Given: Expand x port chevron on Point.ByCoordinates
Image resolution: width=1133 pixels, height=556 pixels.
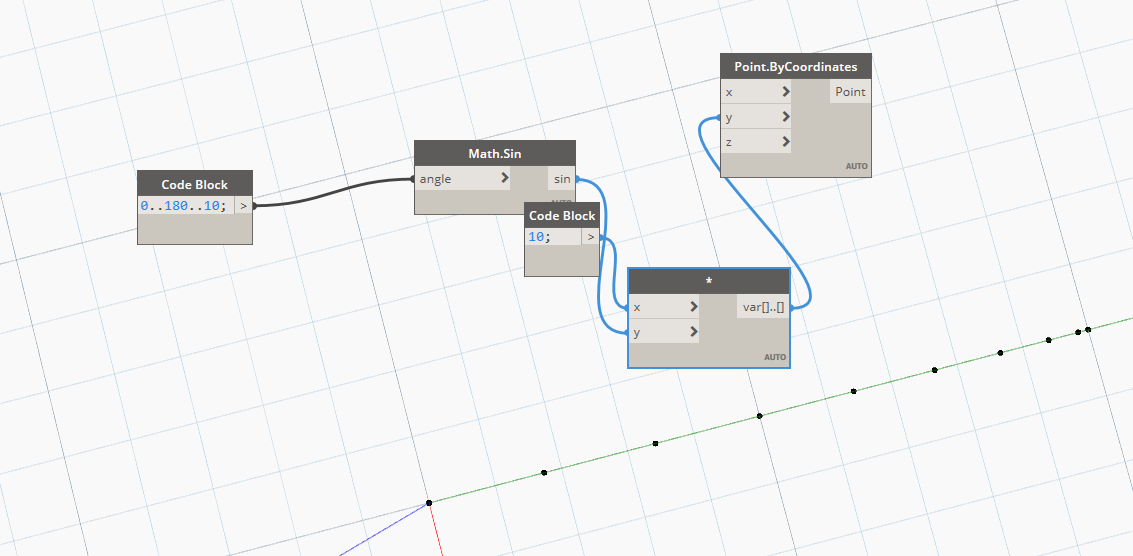Looking at the screenshot, I should pyautogui.click(x=785, y=92).
